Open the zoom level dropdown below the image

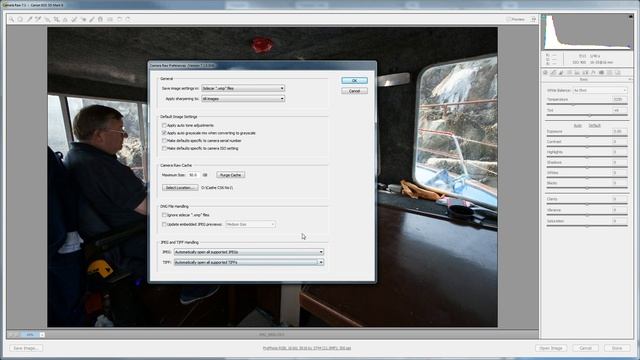pos(42,335)
